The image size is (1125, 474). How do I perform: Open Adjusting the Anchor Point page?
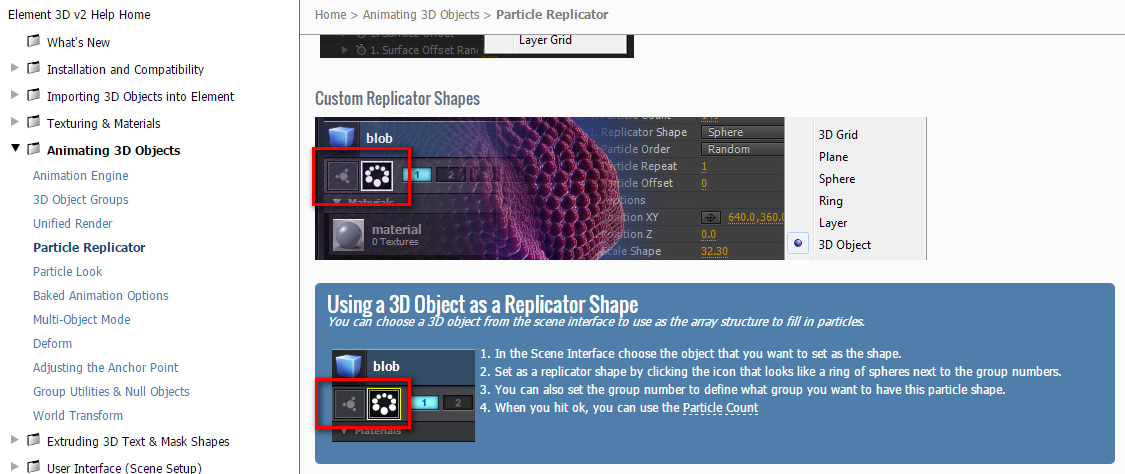tap(105, 368)
